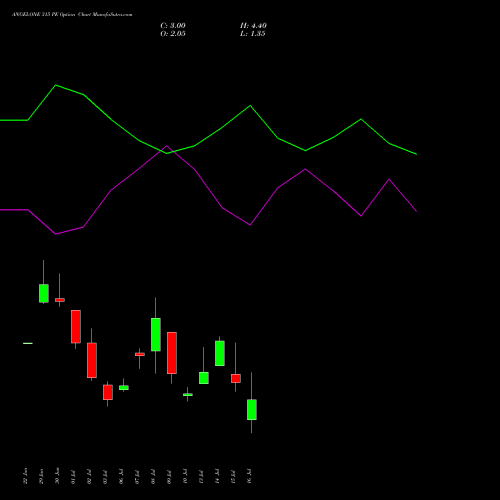The height and width of the screenshot is (500, 500).
Task: Select the 06 Jul date label
Action: tap(121, 477)
